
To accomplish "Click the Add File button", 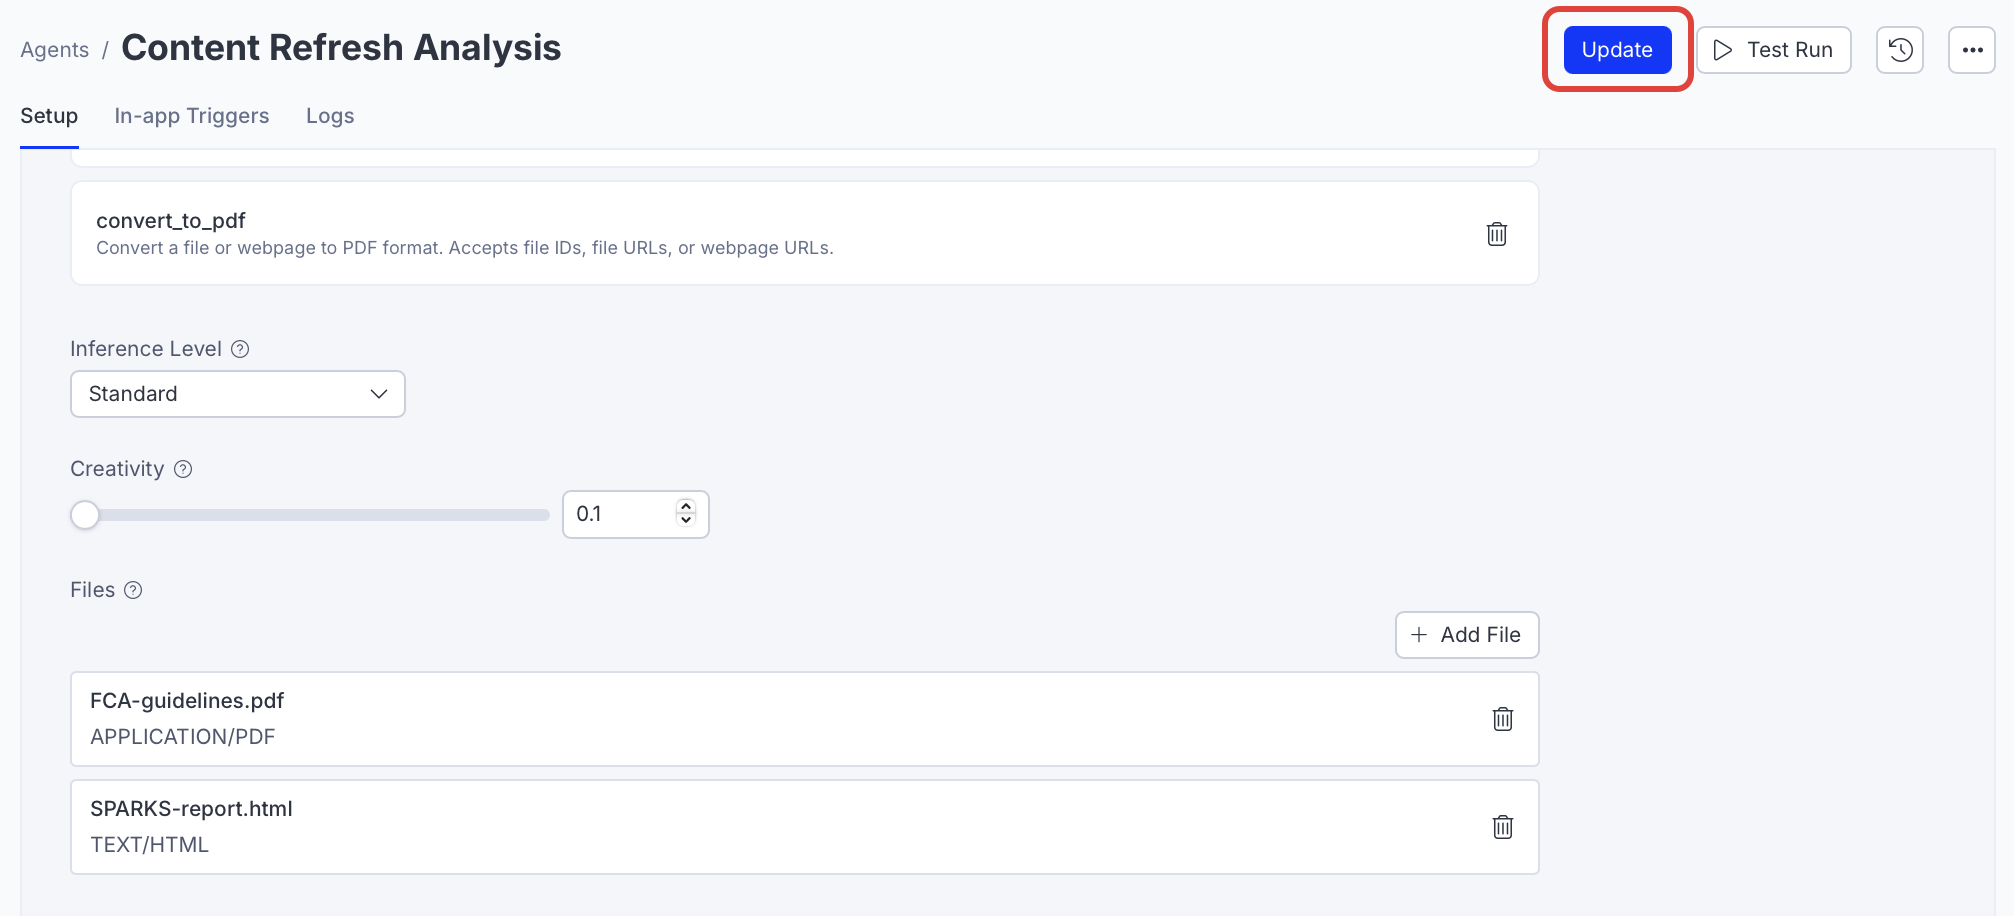I will 1466,635.
